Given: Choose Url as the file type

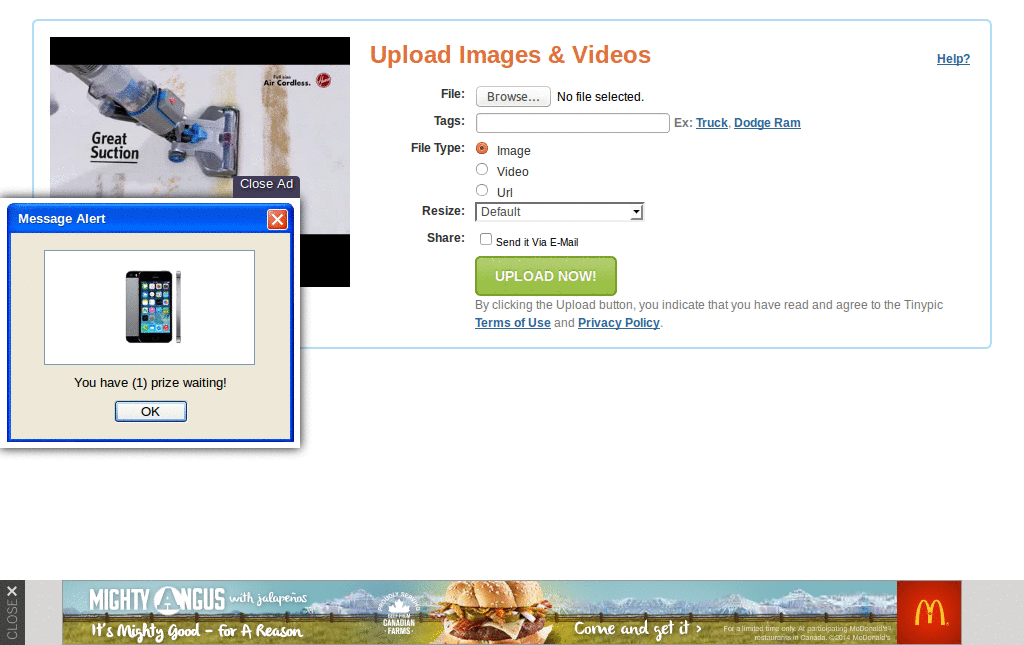Looking at the screenshot, I should coord(481,190).
